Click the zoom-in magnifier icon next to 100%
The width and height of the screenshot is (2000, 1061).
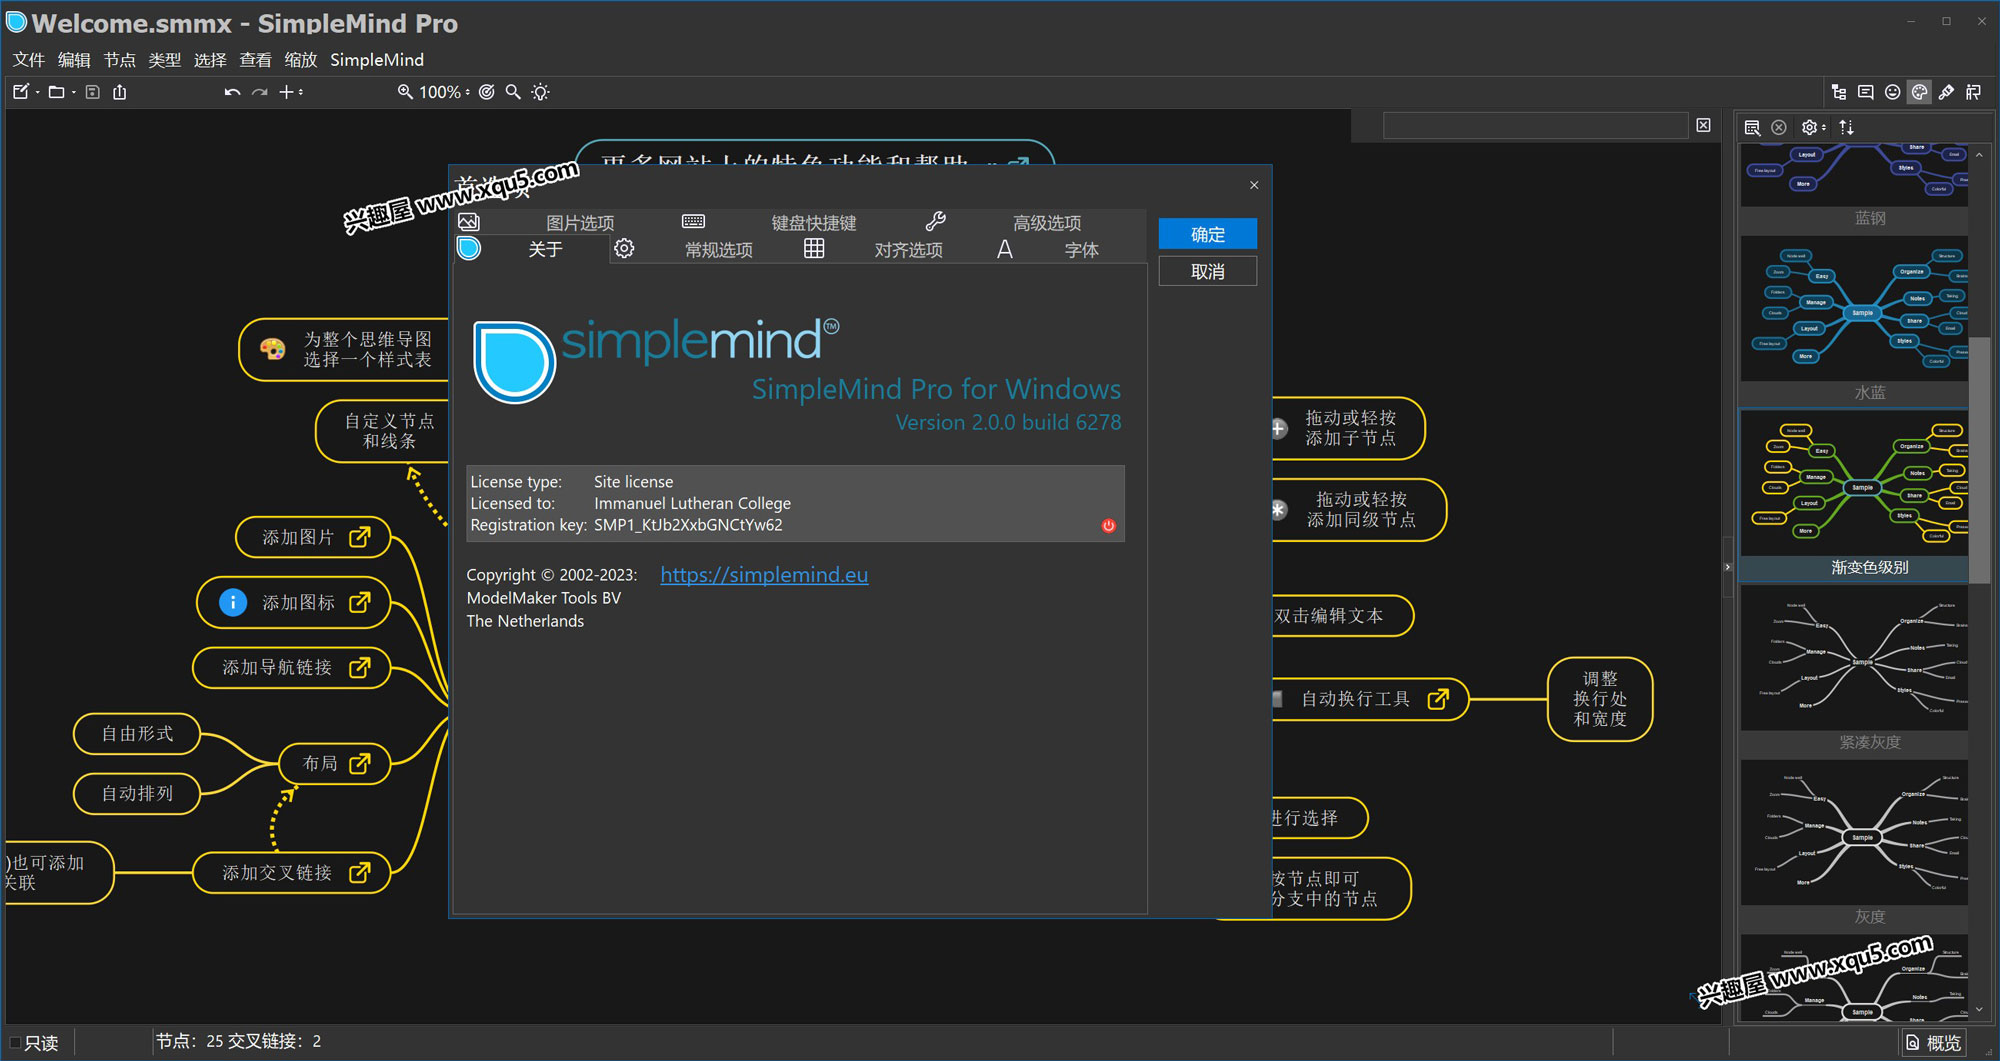(405, 92)
